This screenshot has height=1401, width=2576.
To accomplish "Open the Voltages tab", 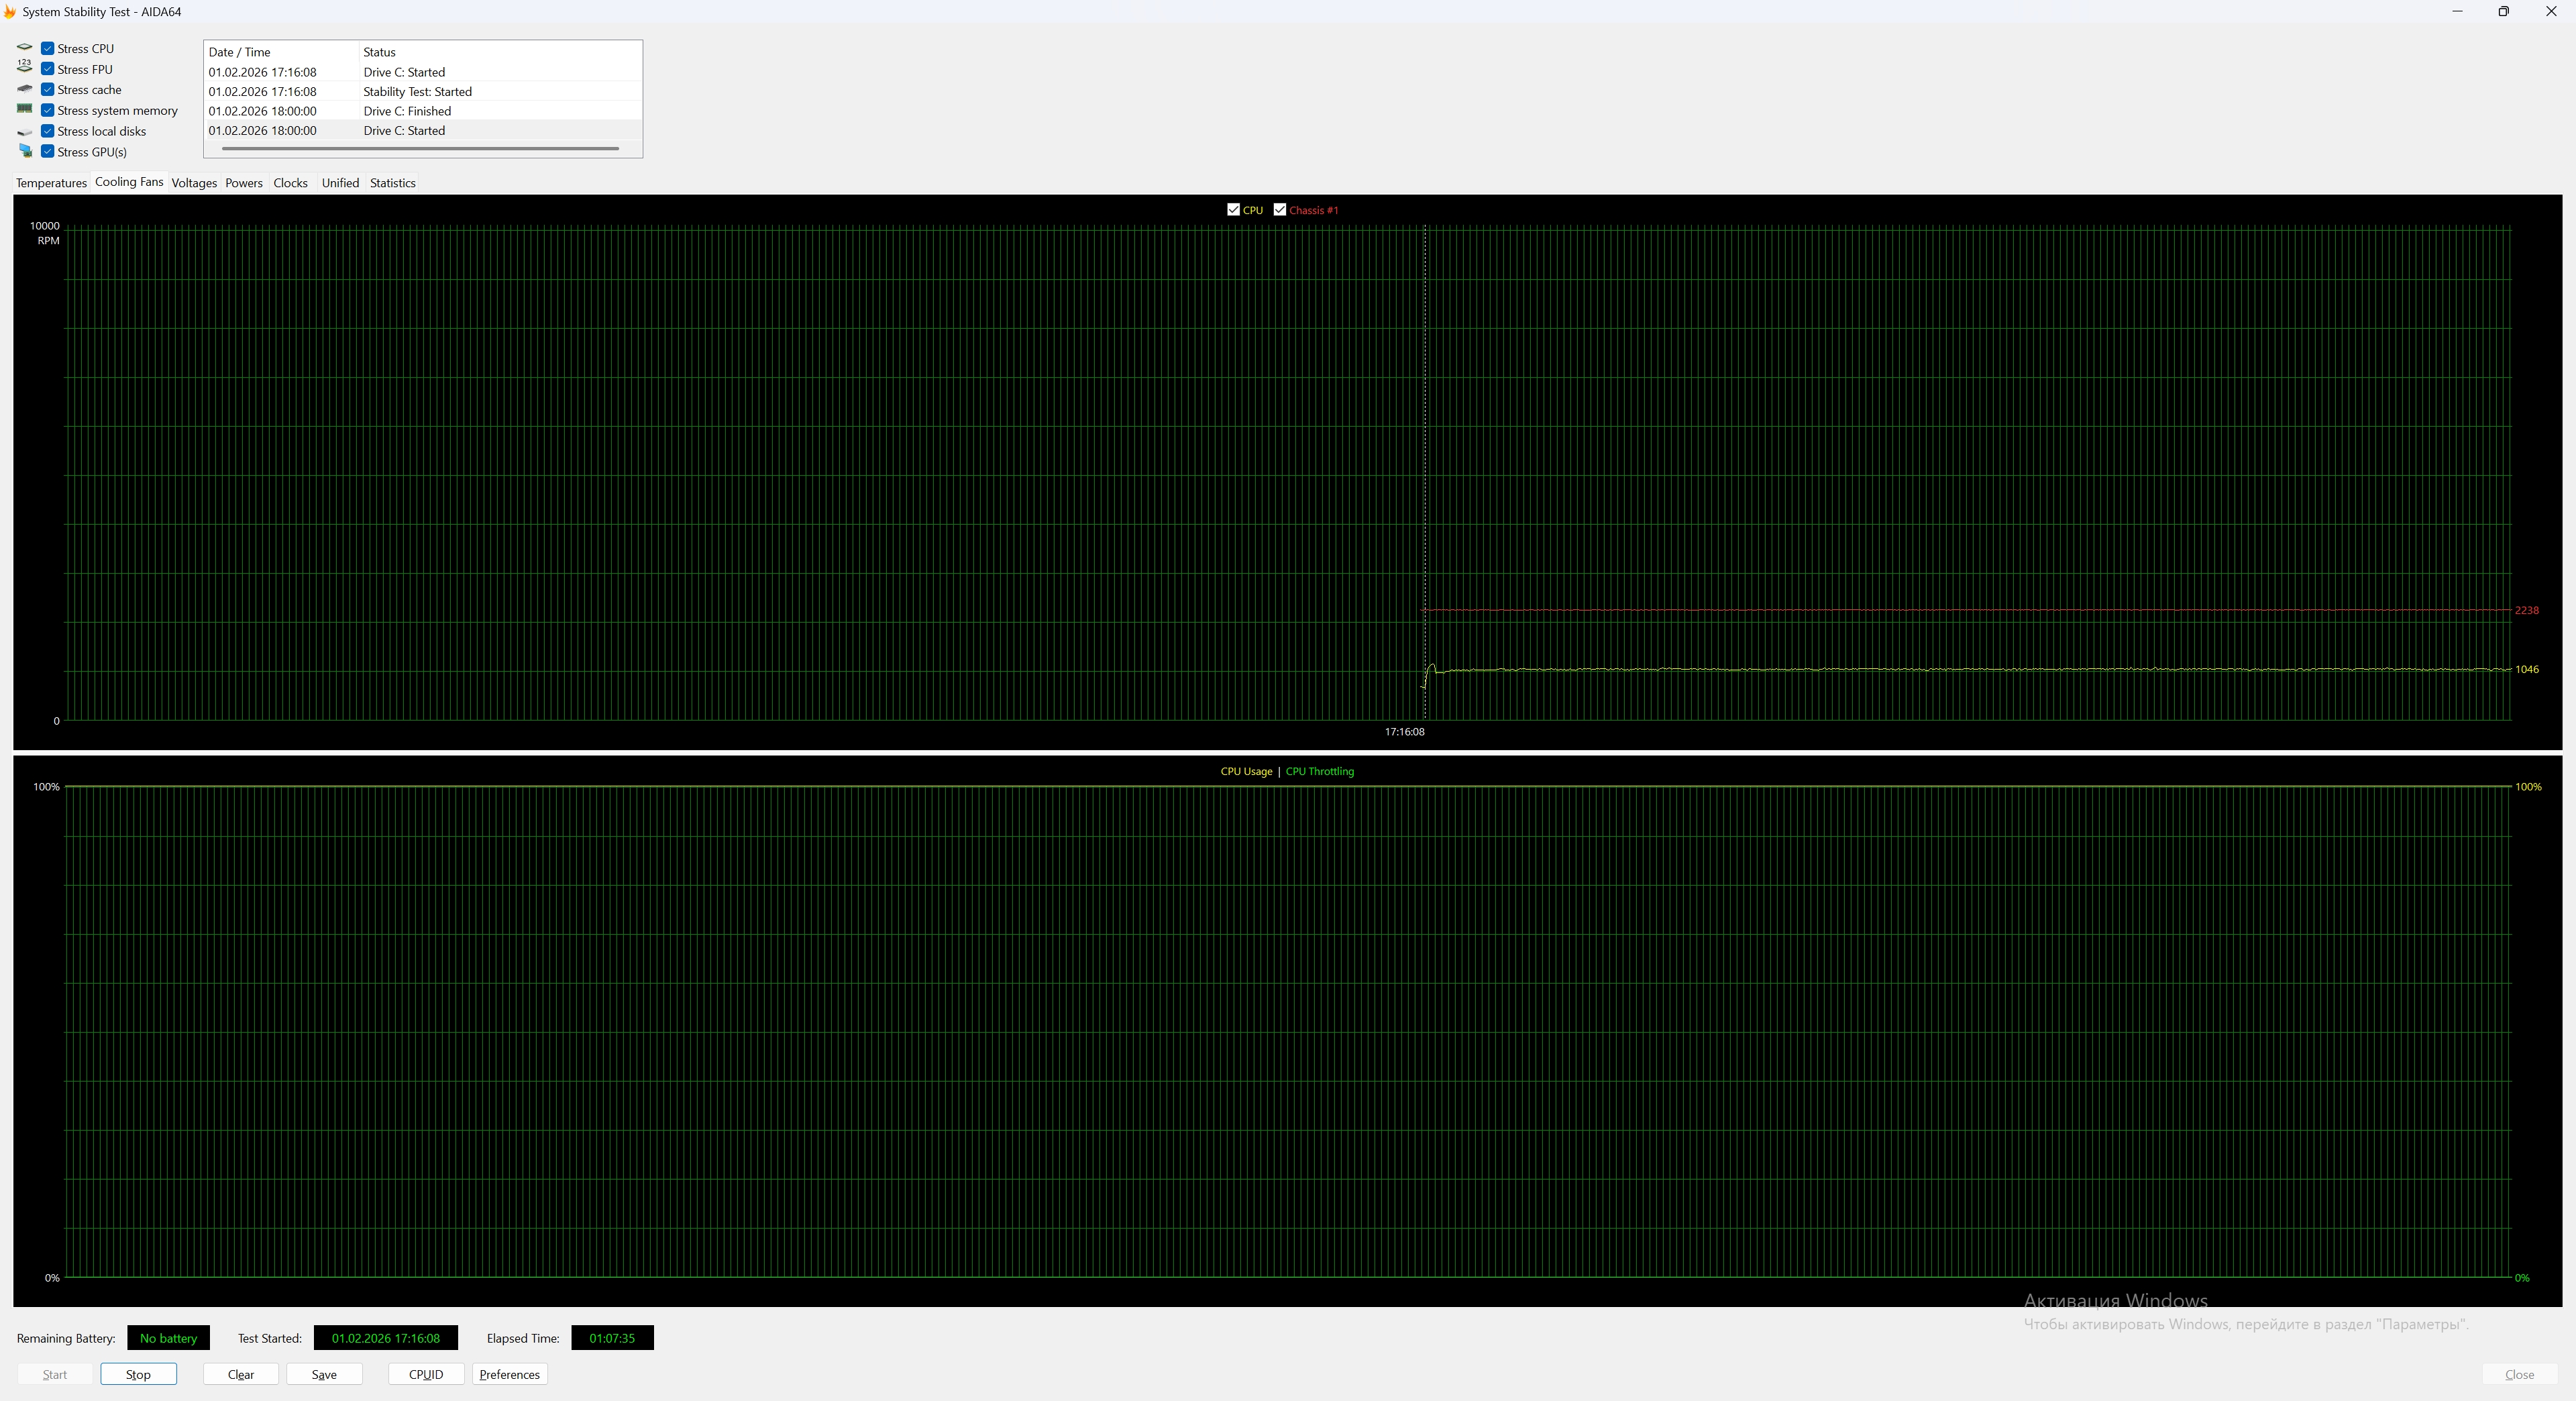I will [x=194, y=183].
